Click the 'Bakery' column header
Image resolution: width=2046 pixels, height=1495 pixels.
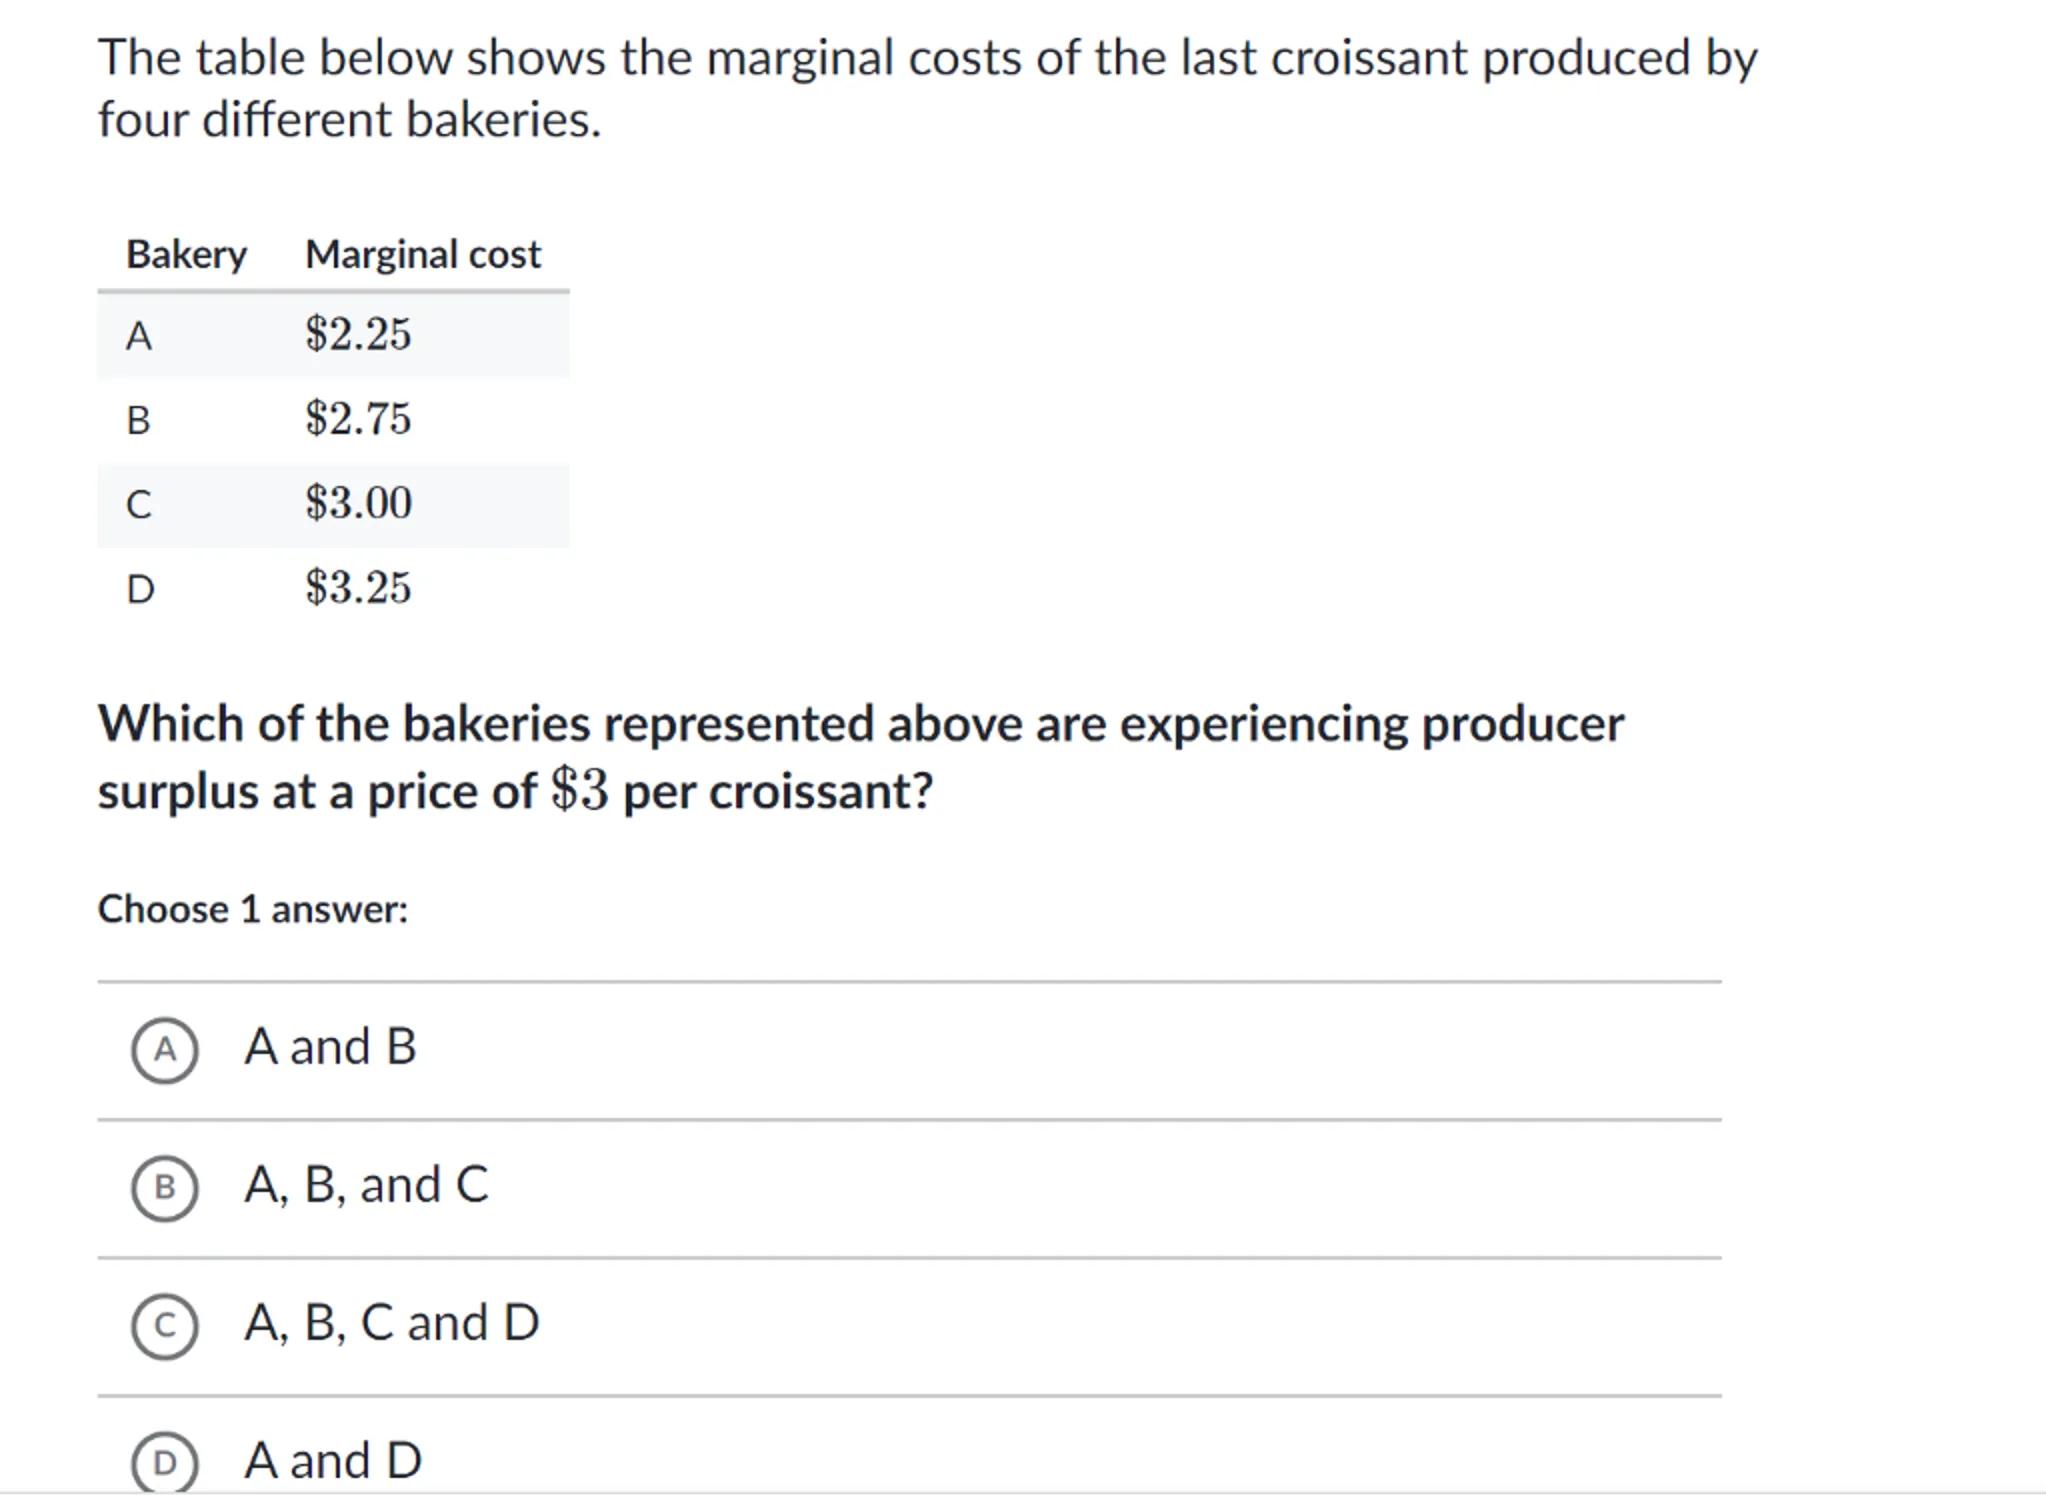click(x=186, y=254)
